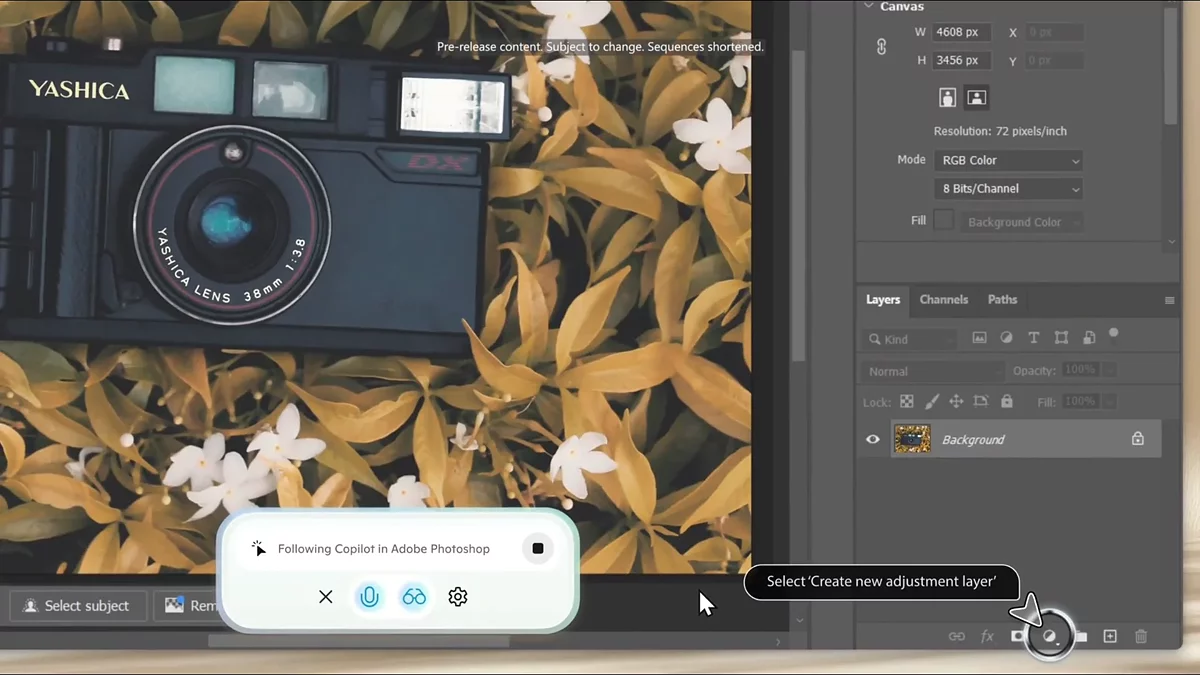Switch to the Channels tab
Viewport: 1200px width, 675px height.
point(943,300)
